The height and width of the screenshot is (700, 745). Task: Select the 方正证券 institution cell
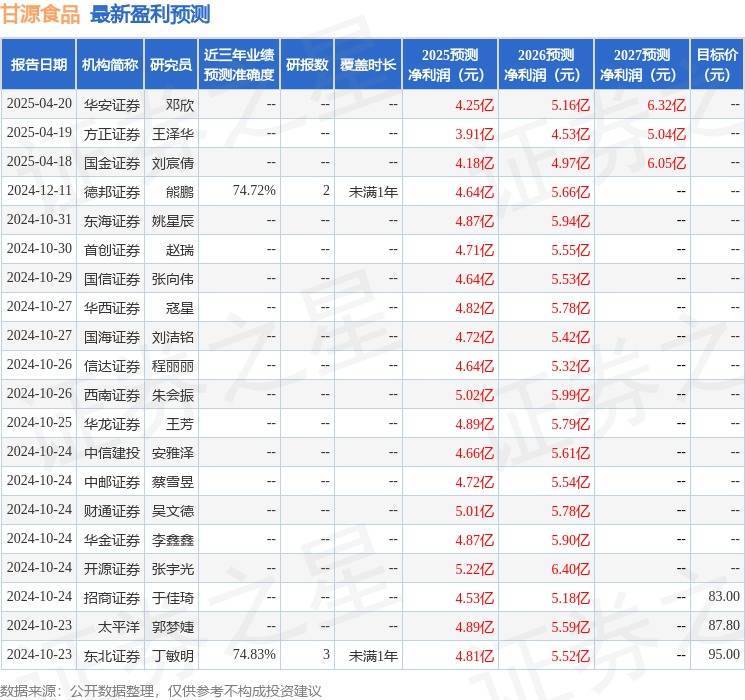point(112,134)
